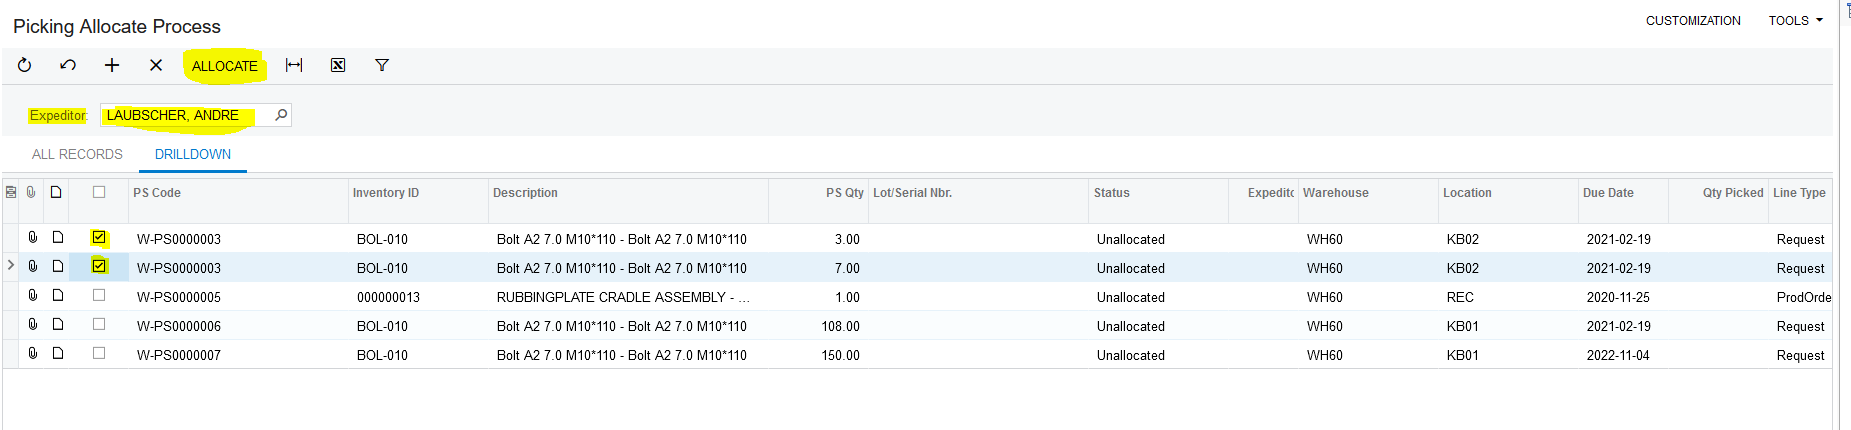Click the Delete row X icon
Image resolution: width=1851 pixels, height=430 pixels.
156,65
